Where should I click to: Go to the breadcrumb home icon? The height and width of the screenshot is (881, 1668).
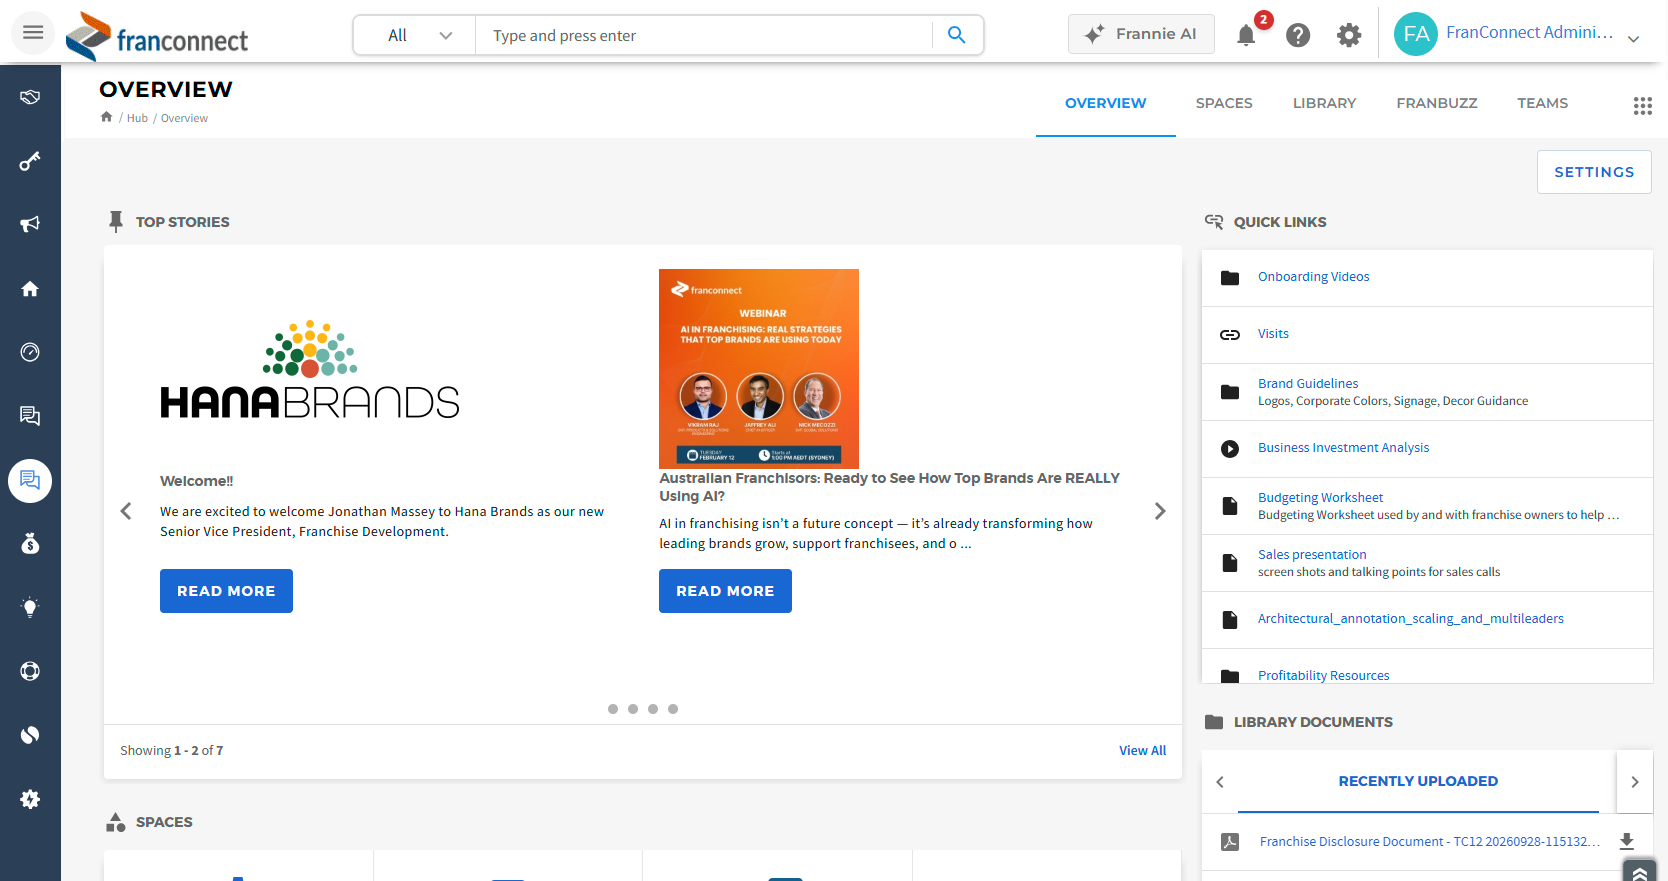[x=106, y=117]
